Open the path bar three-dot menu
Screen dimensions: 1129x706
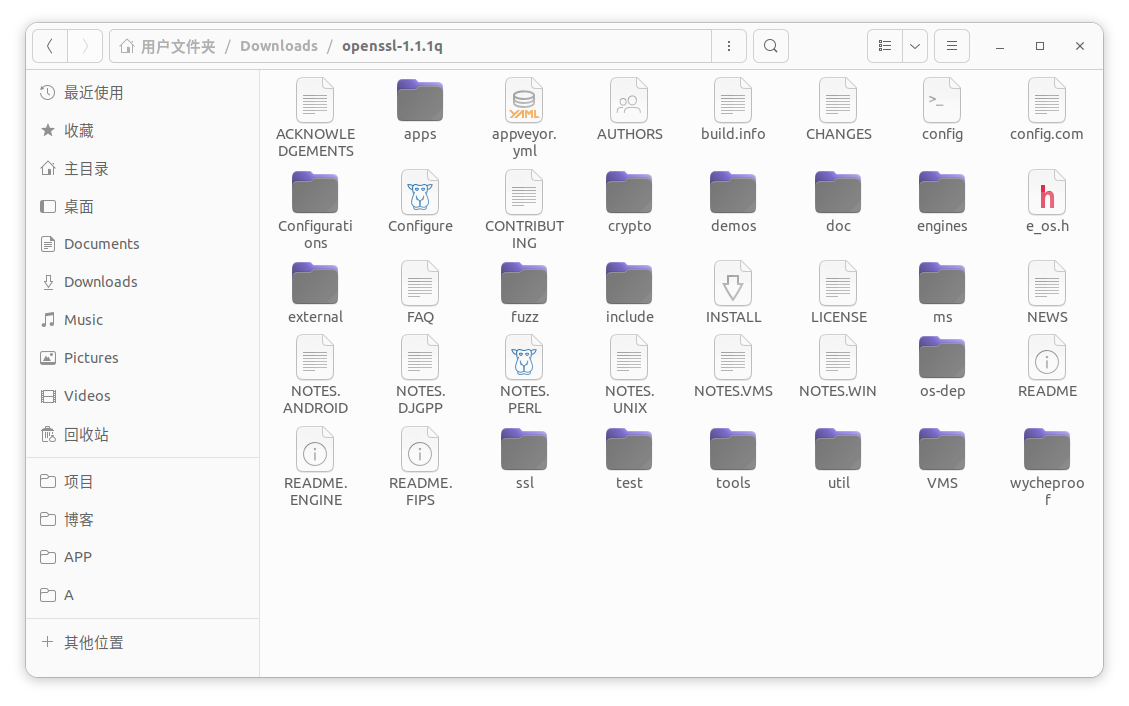tap(729, 46)
